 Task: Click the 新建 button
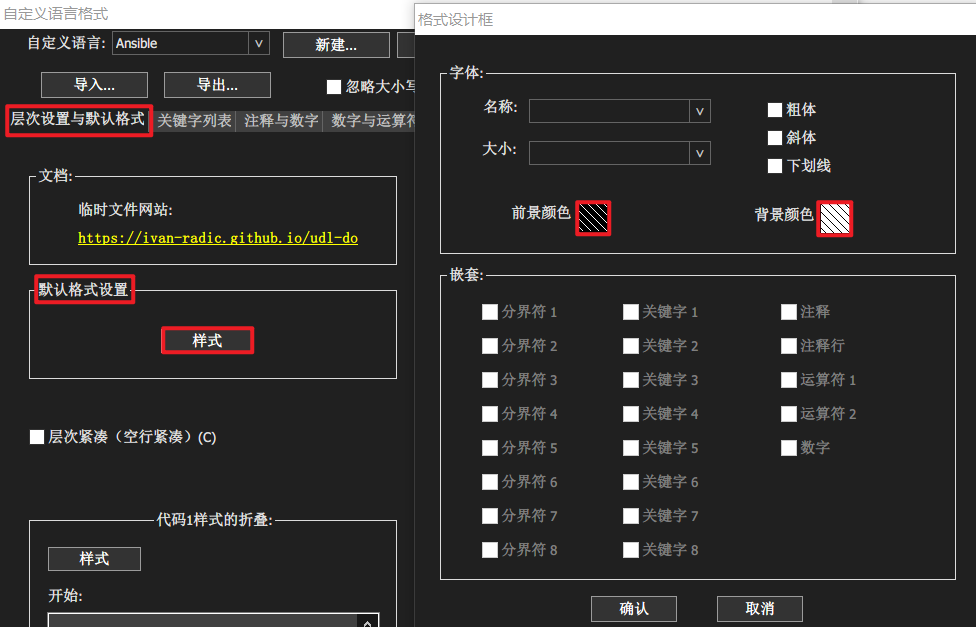point(336,44)
